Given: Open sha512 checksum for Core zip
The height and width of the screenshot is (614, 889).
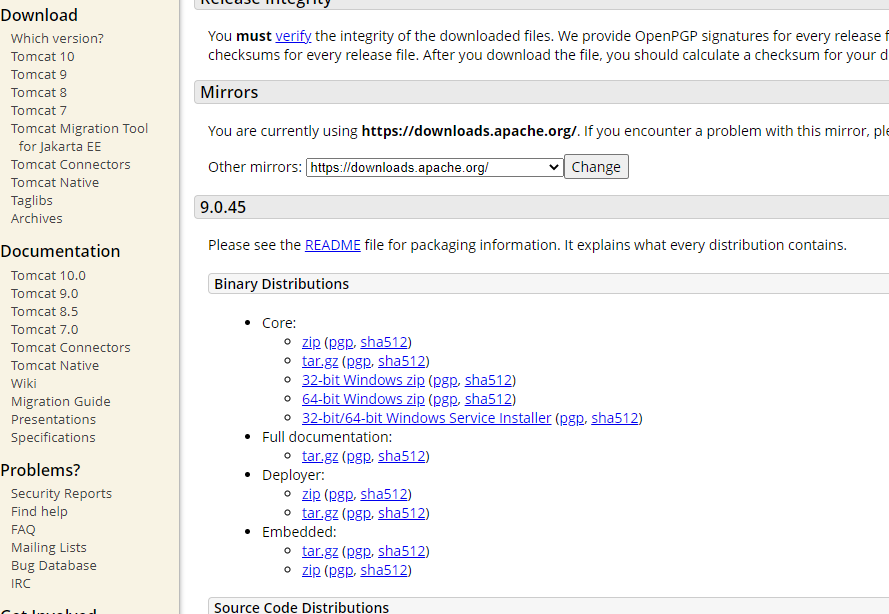Looking at the screenshot, I should tap(384, 342).
